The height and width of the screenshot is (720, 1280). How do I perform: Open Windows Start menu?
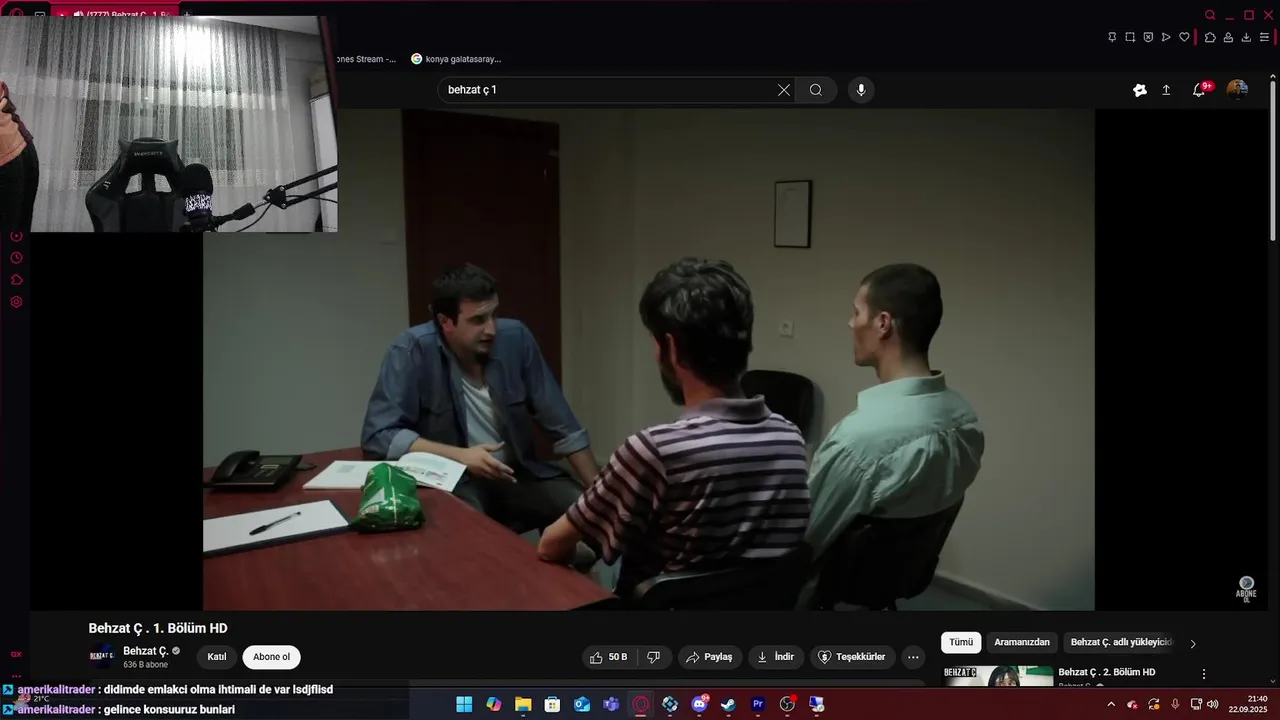coord(465,704)
